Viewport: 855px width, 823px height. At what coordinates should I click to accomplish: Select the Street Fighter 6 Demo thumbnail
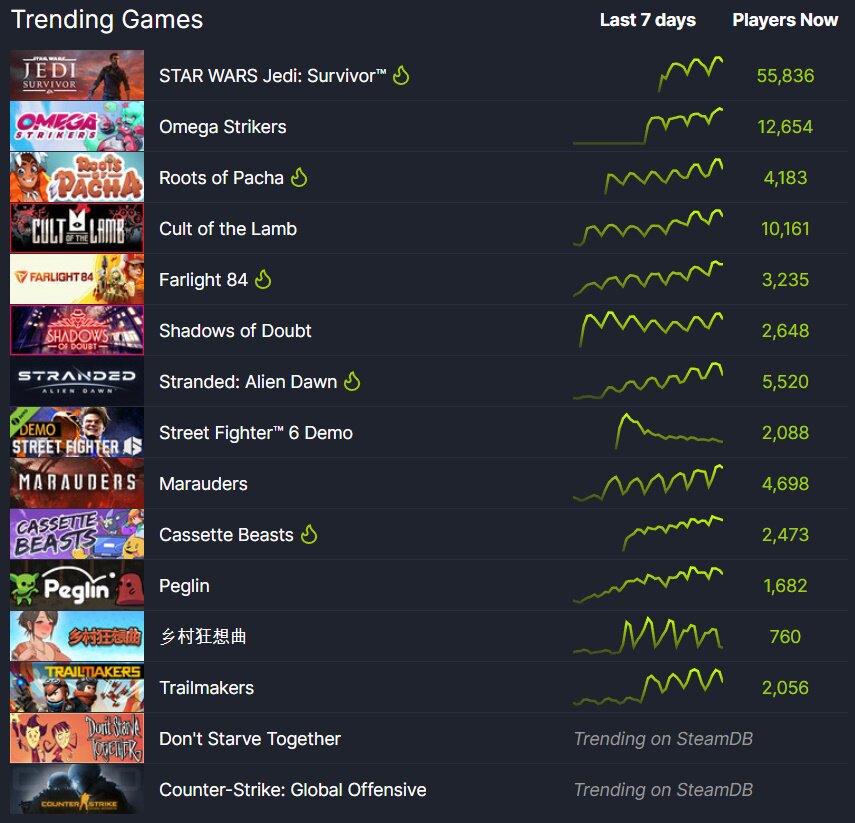pos(77,432)
